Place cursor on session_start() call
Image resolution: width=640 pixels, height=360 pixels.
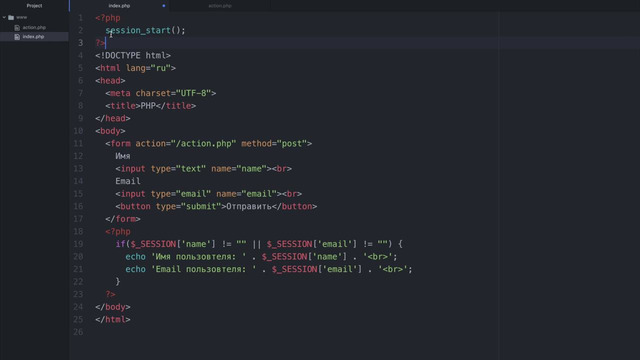coord(145,31)
